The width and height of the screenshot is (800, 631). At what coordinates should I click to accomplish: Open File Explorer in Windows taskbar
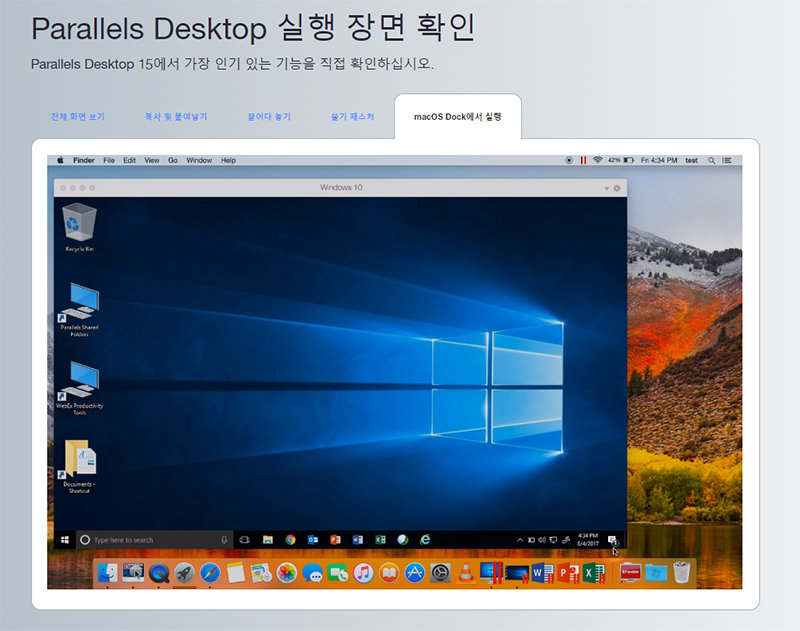(267, 540)
